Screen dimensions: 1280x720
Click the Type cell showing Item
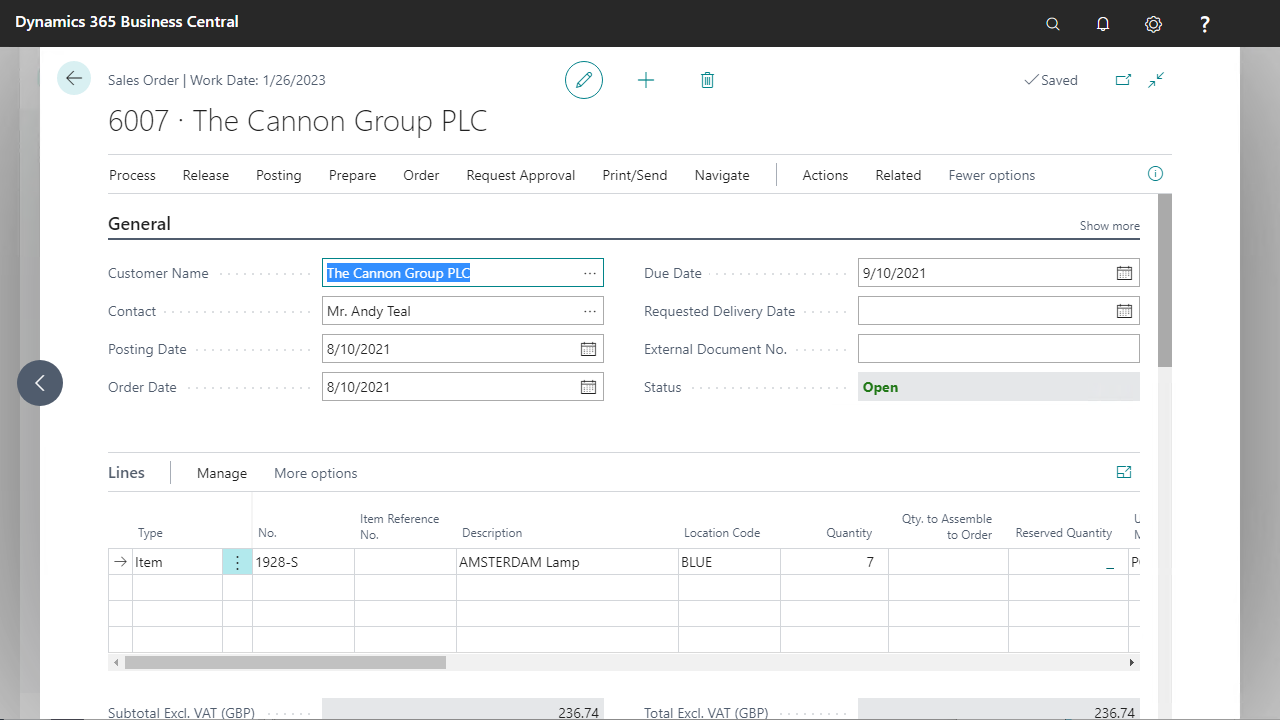pos(177,562)
